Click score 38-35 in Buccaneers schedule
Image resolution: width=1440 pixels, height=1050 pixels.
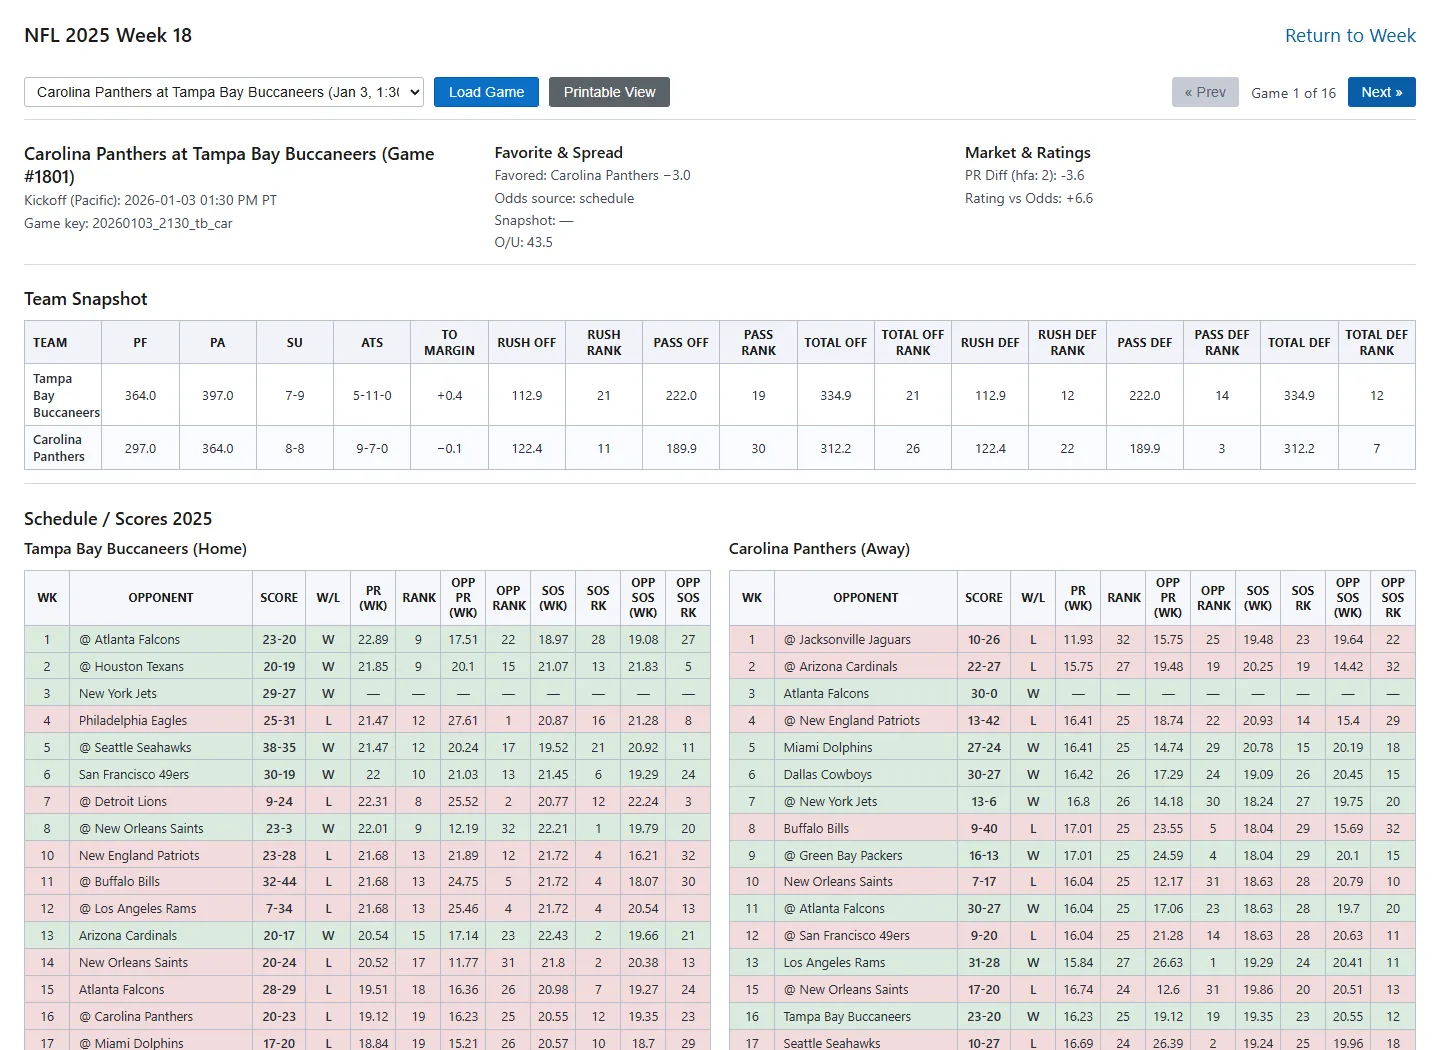(279, 747)
